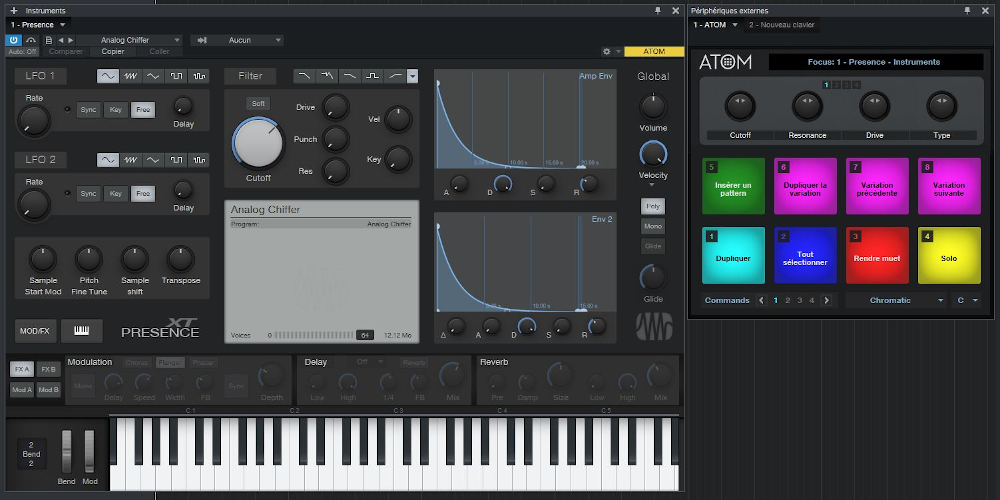Switch to the FX A tab
The height and width of the screenshot is (500, 1000).
(22, 369)
